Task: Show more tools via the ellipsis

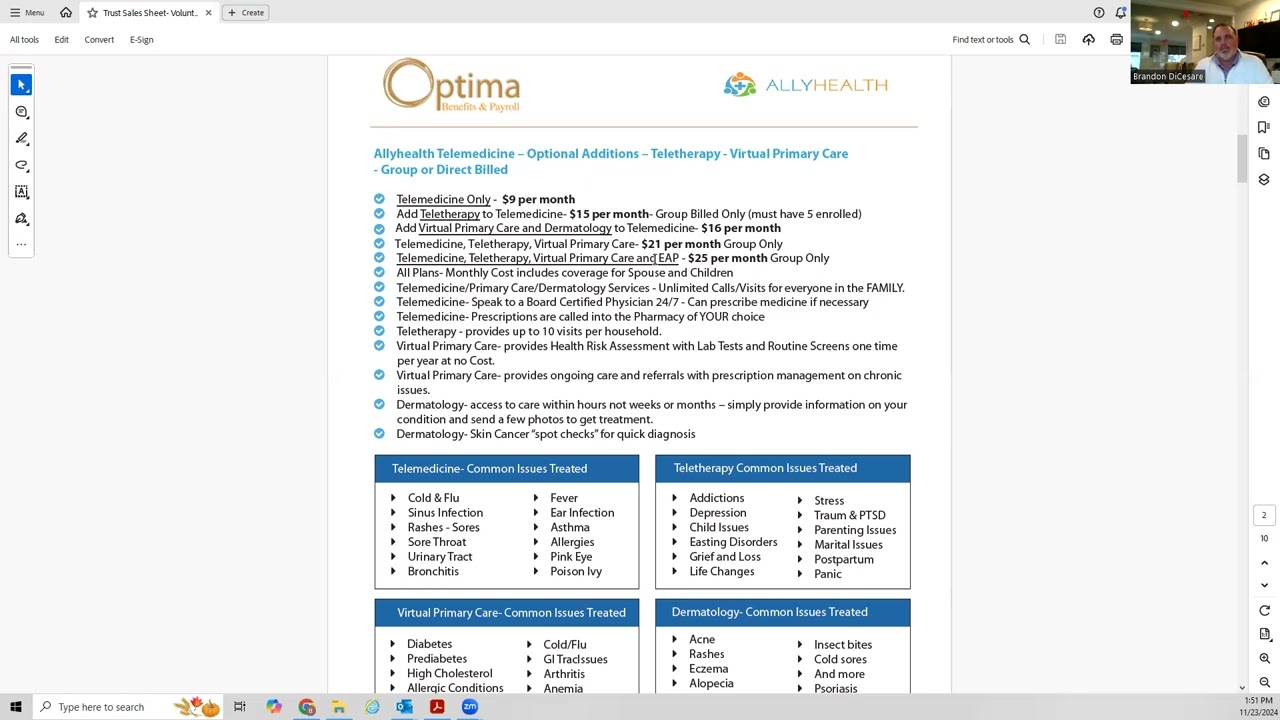Action: click(22, 244)
